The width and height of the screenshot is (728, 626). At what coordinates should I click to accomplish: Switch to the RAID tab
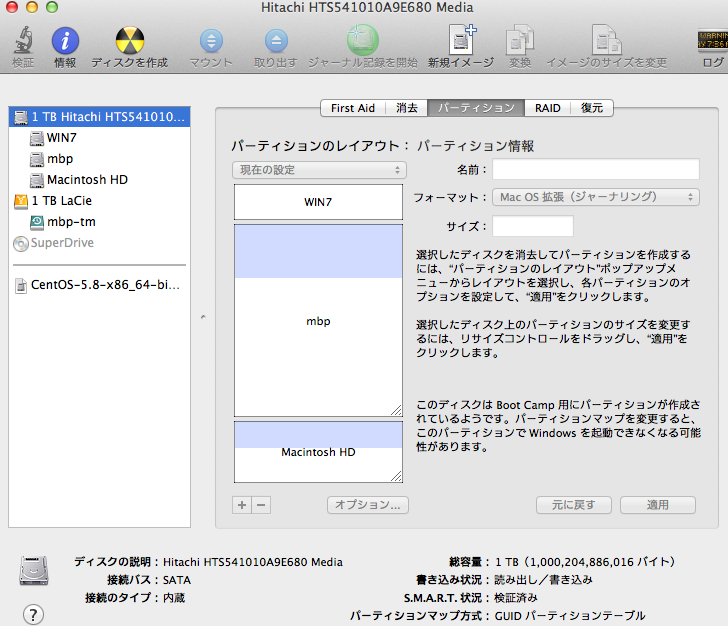[x=547, y=108]
